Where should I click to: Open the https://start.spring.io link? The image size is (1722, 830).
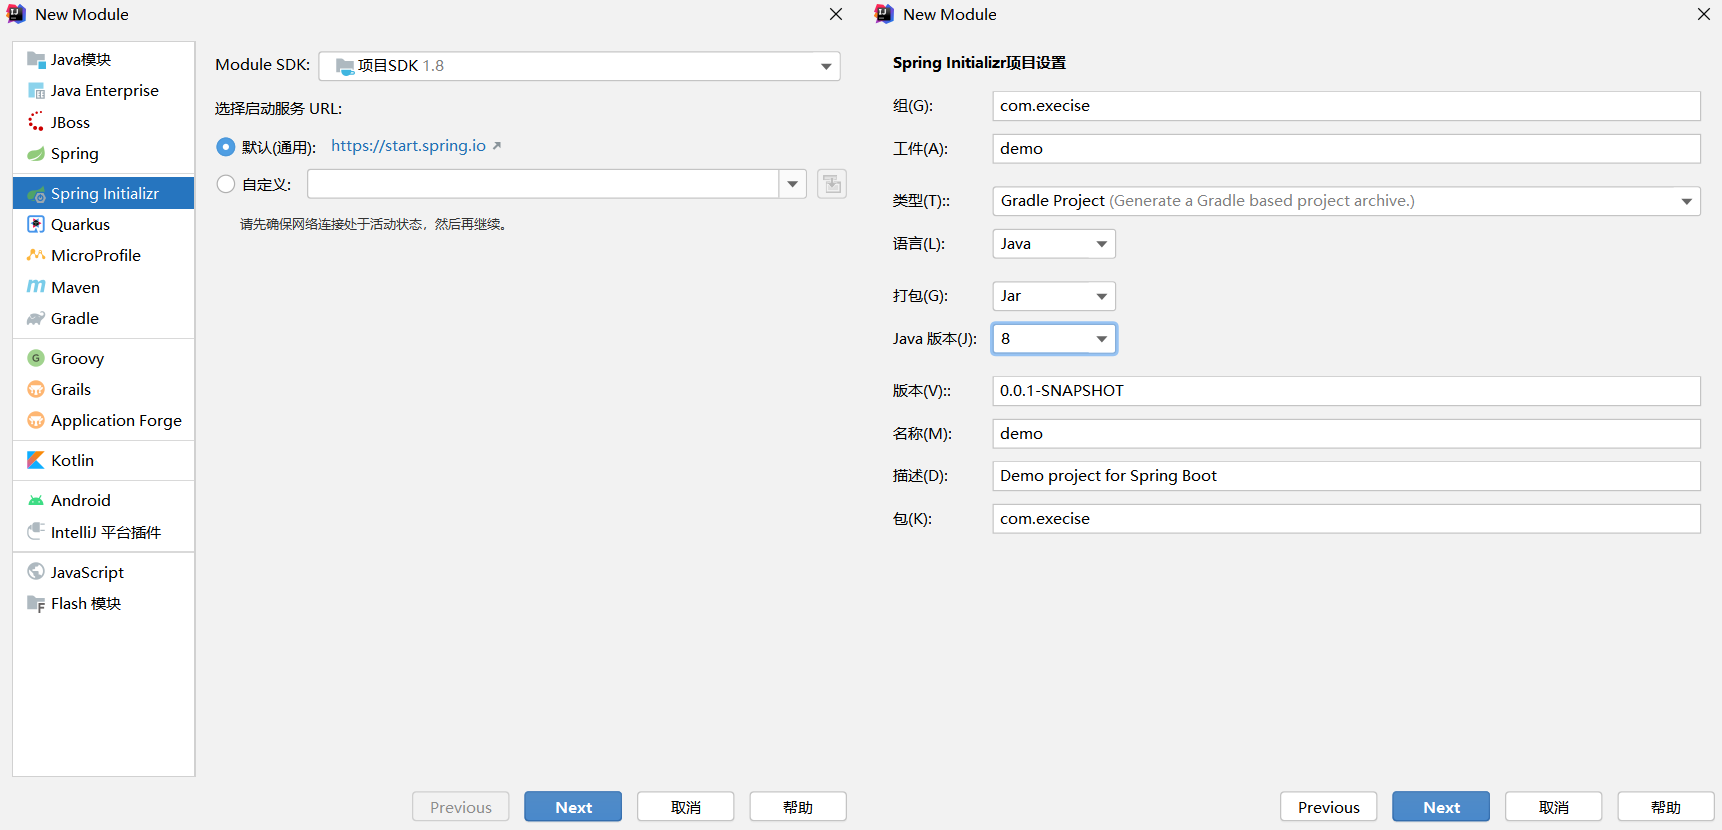[408, 146]
